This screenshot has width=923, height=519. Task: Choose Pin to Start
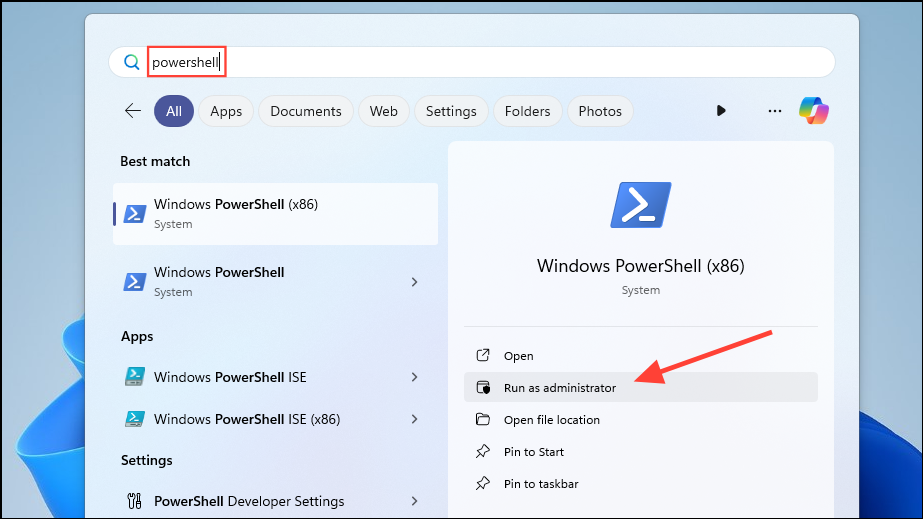coord(640,451)
